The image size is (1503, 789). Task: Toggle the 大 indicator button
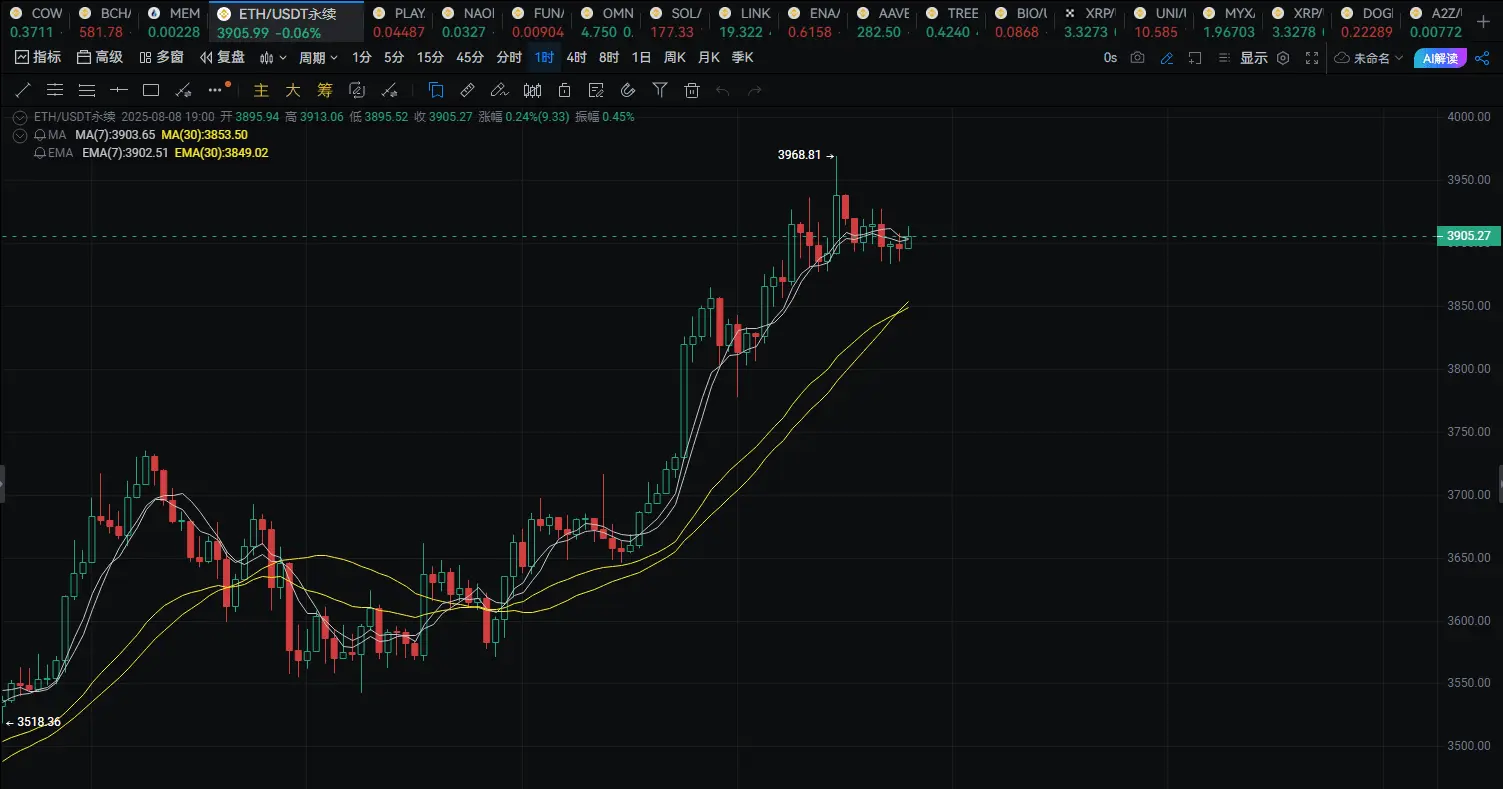[293, 91]
